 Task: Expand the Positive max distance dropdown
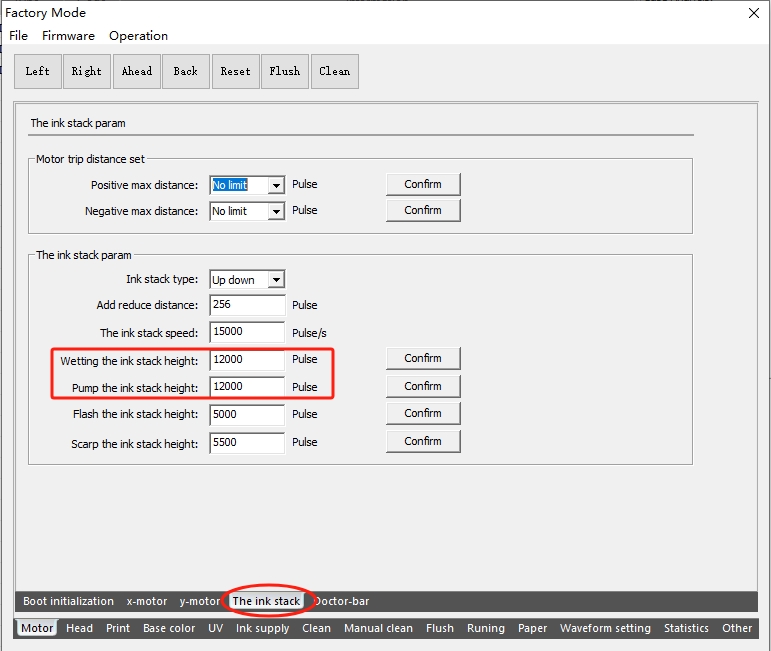[x=275, y=185]
